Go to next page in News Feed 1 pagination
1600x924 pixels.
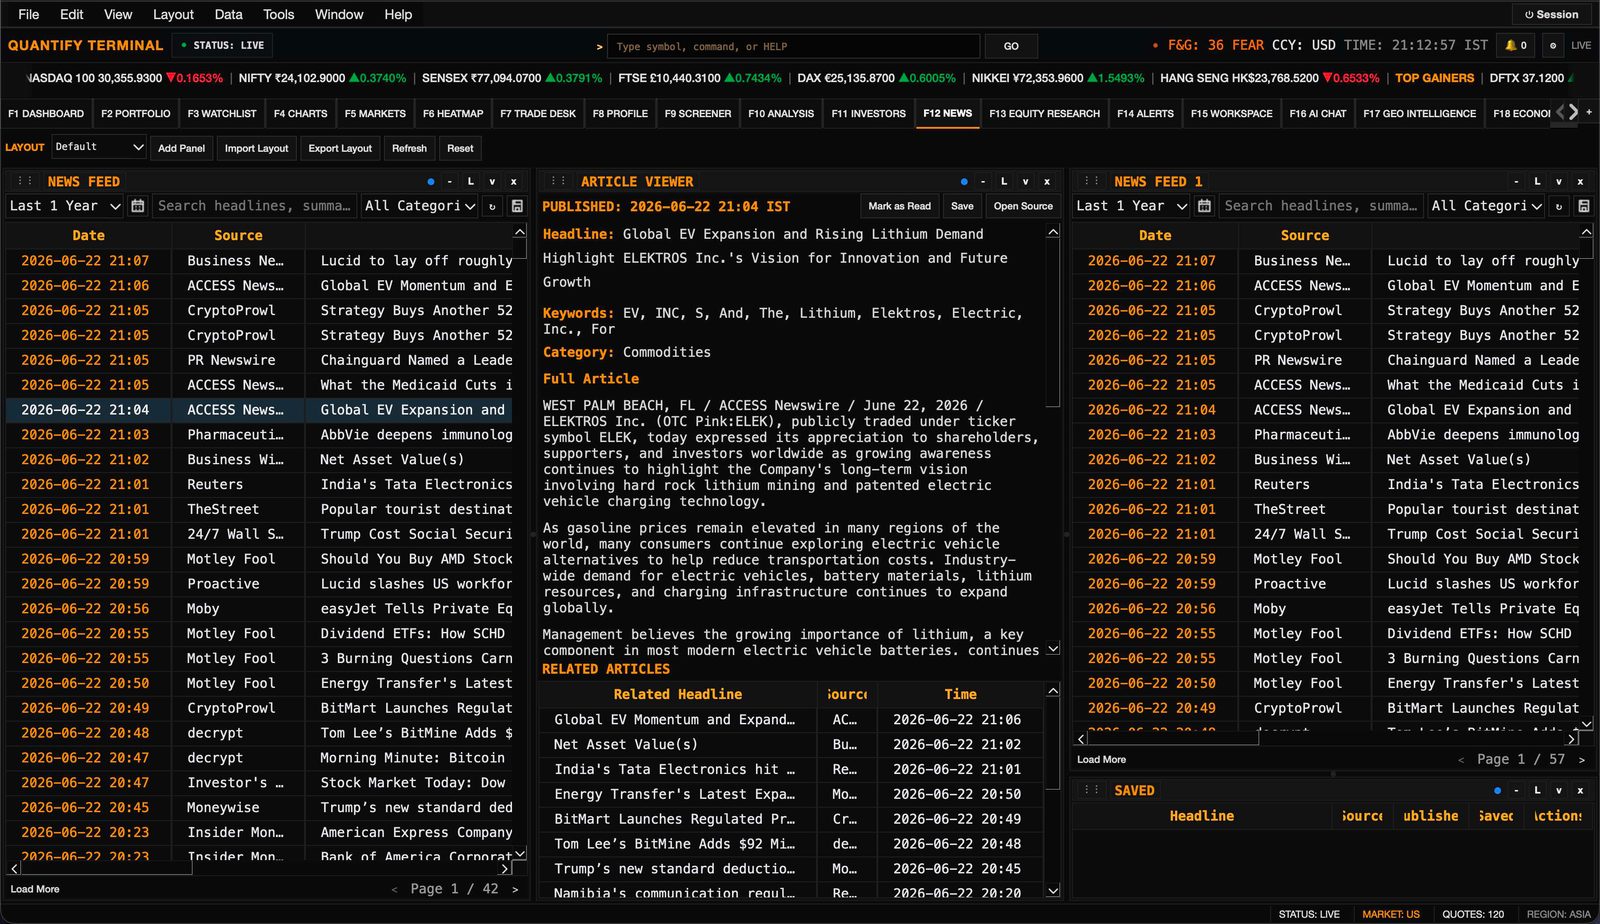pyautogui.click(x=1581, y=760)
